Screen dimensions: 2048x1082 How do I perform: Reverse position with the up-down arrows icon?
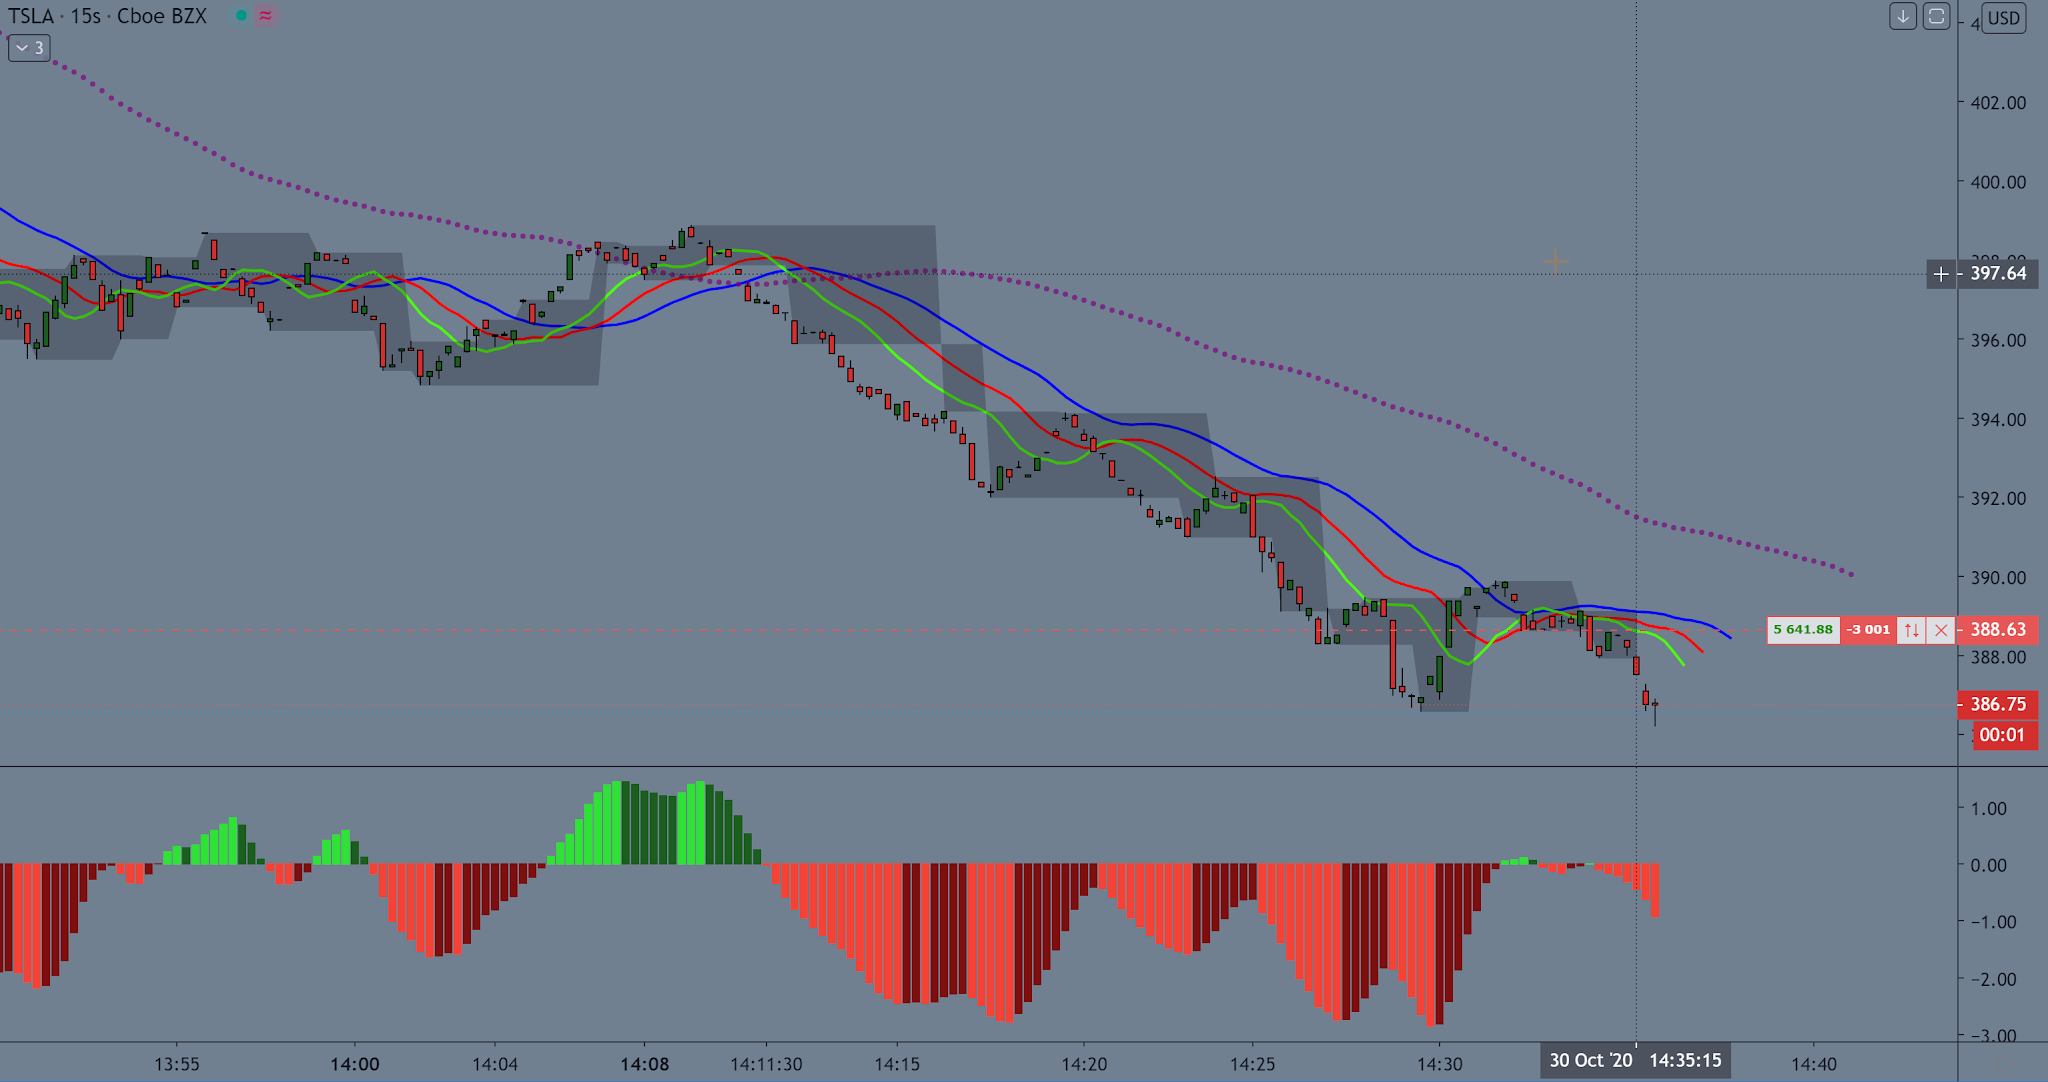(1911, 630)
